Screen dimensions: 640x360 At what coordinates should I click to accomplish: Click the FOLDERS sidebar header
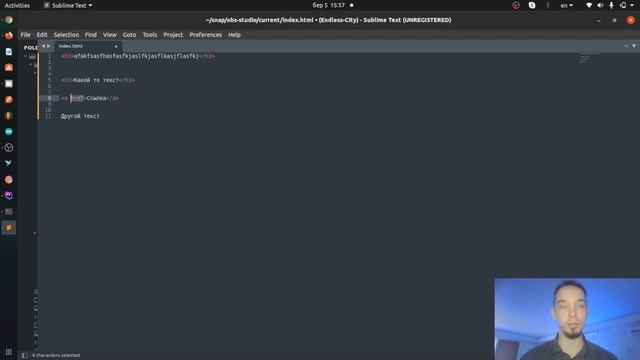click(31, 47)
